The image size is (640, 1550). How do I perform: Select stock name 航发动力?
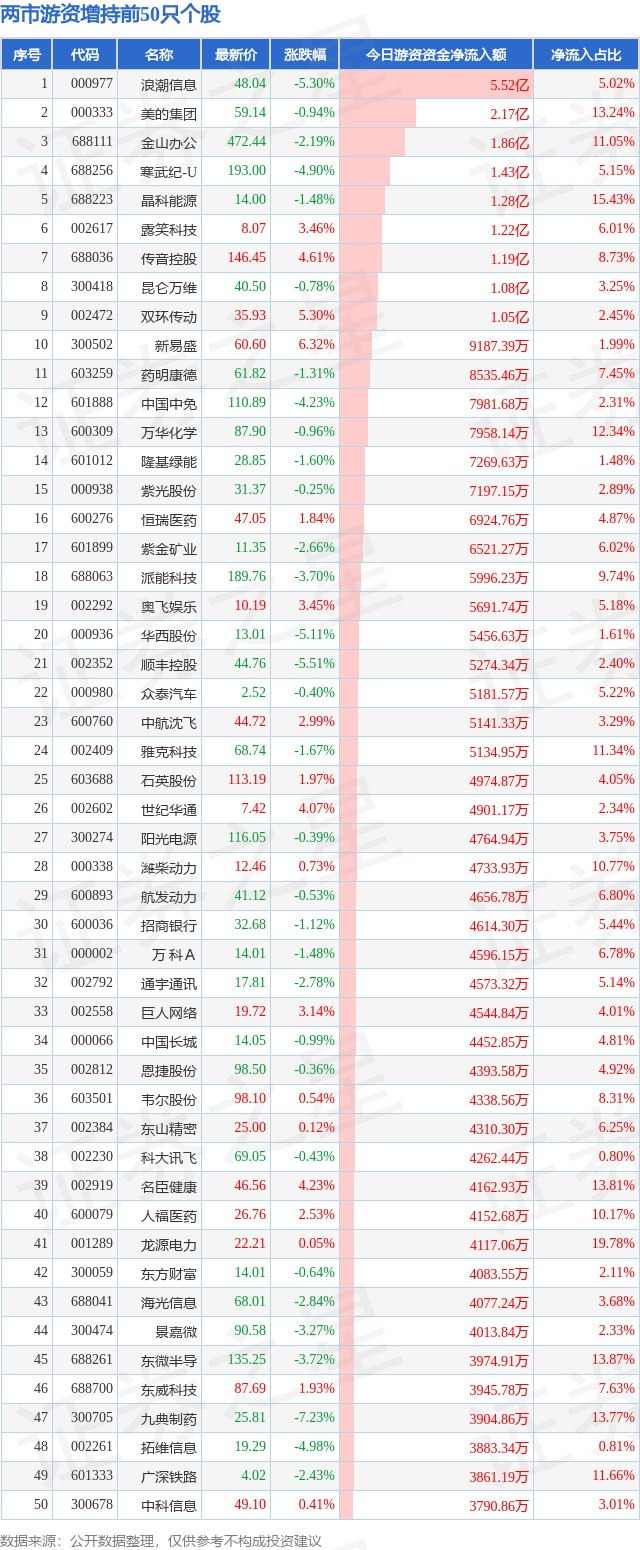tap(170, 897)
